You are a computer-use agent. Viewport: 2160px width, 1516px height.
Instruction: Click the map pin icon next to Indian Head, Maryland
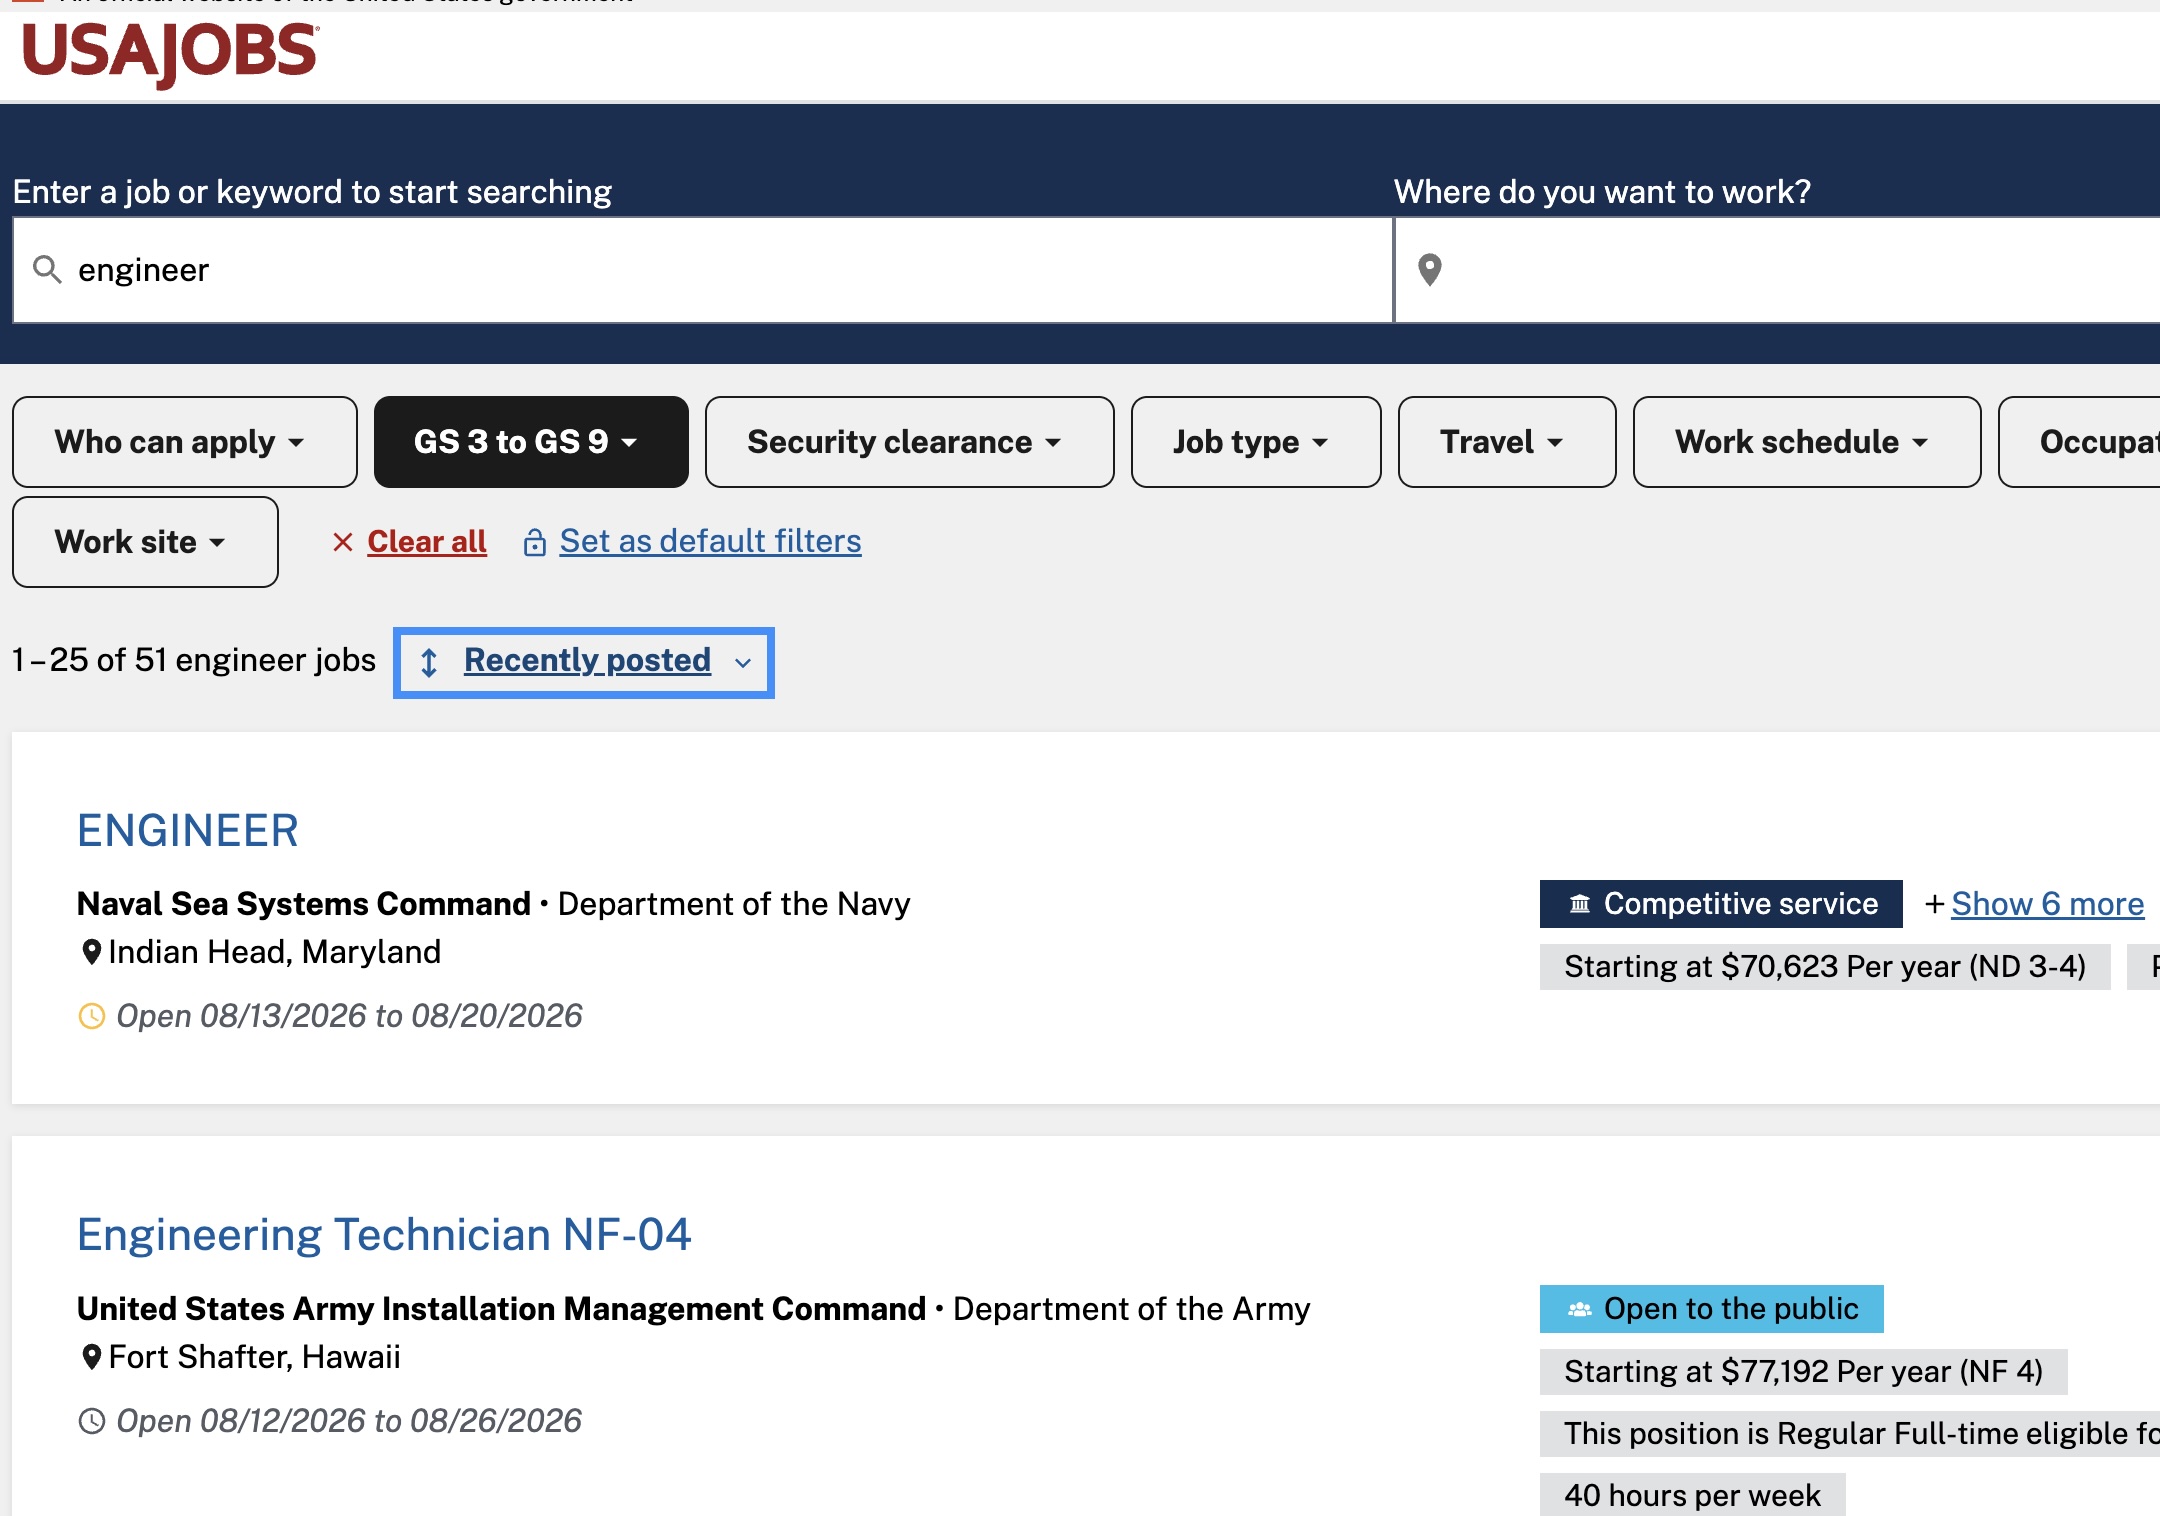(x=91, y=952)
